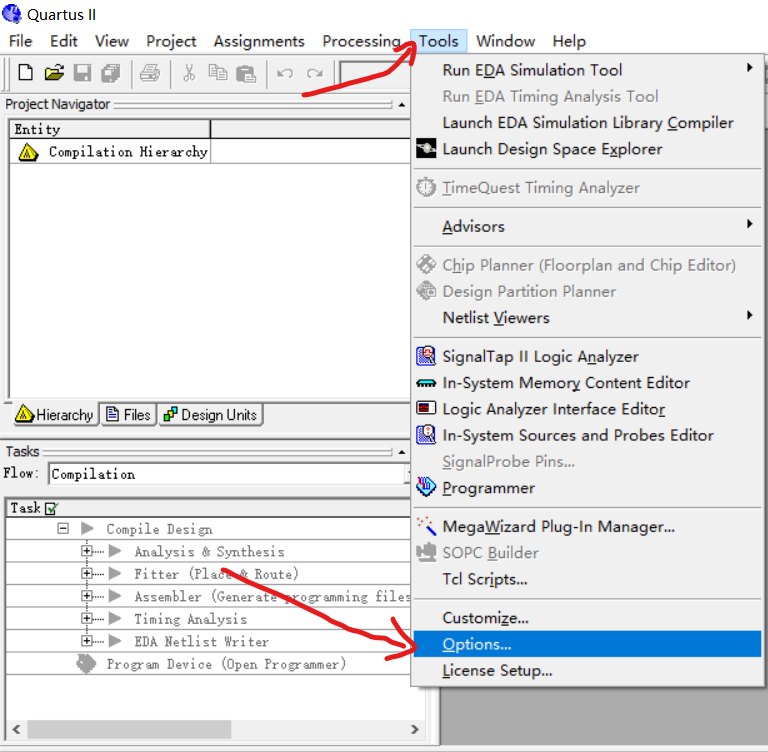Launch the Programmer from Tools menu
This screenshot has height=752, width=768.
[488, 488]
